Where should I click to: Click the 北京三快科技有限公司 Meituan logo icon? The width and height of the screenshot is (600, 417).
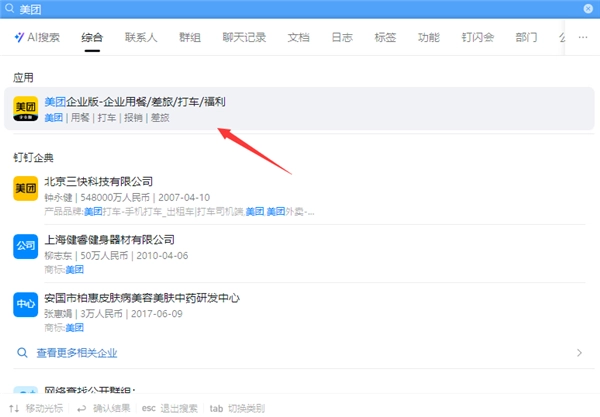pyautogui.click(x=25, y=188)
